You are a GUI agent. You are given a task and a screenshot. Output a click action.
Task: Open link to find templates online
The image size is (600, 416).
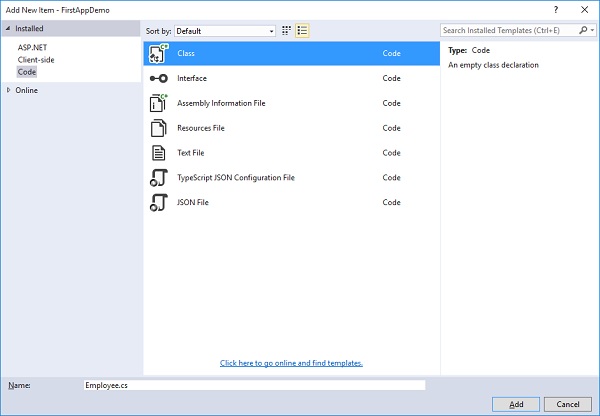point(291,363)
